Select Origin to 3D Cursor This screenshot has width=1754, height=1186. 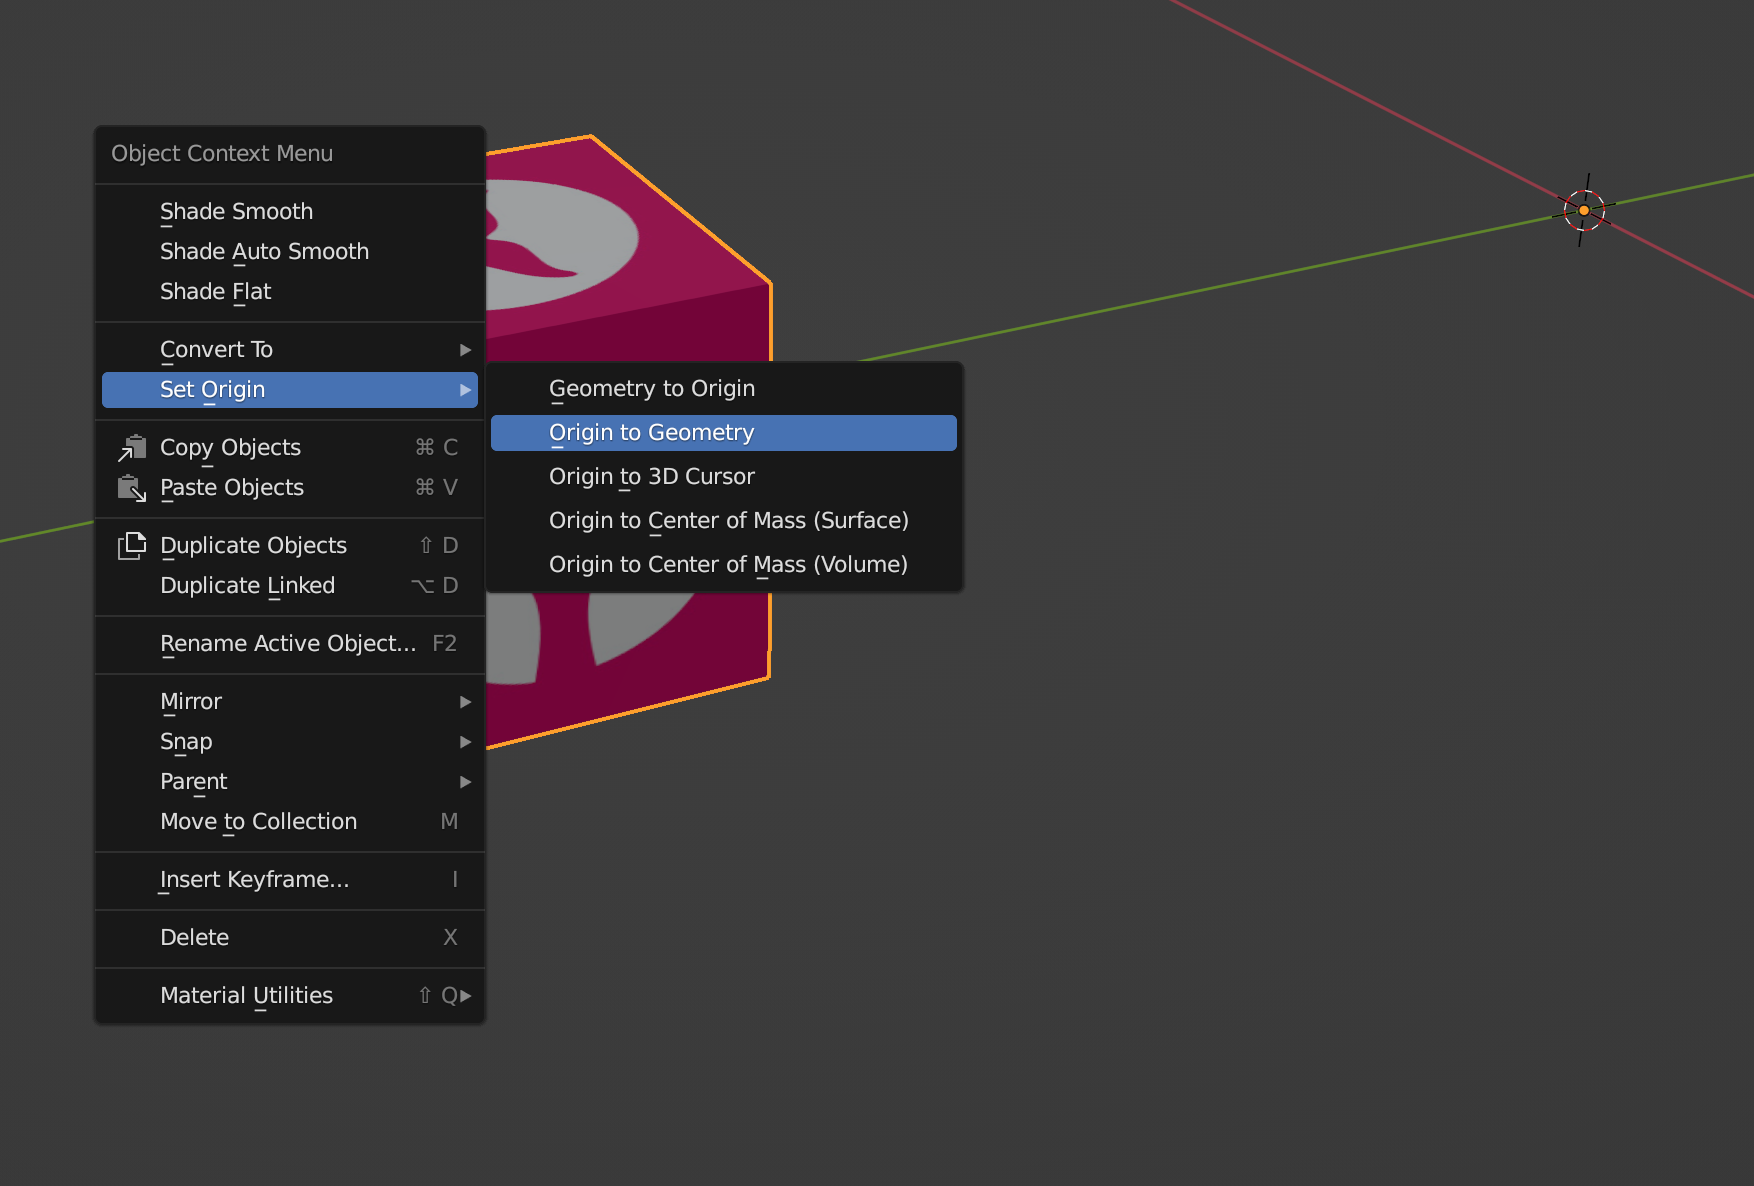[651, 476]
